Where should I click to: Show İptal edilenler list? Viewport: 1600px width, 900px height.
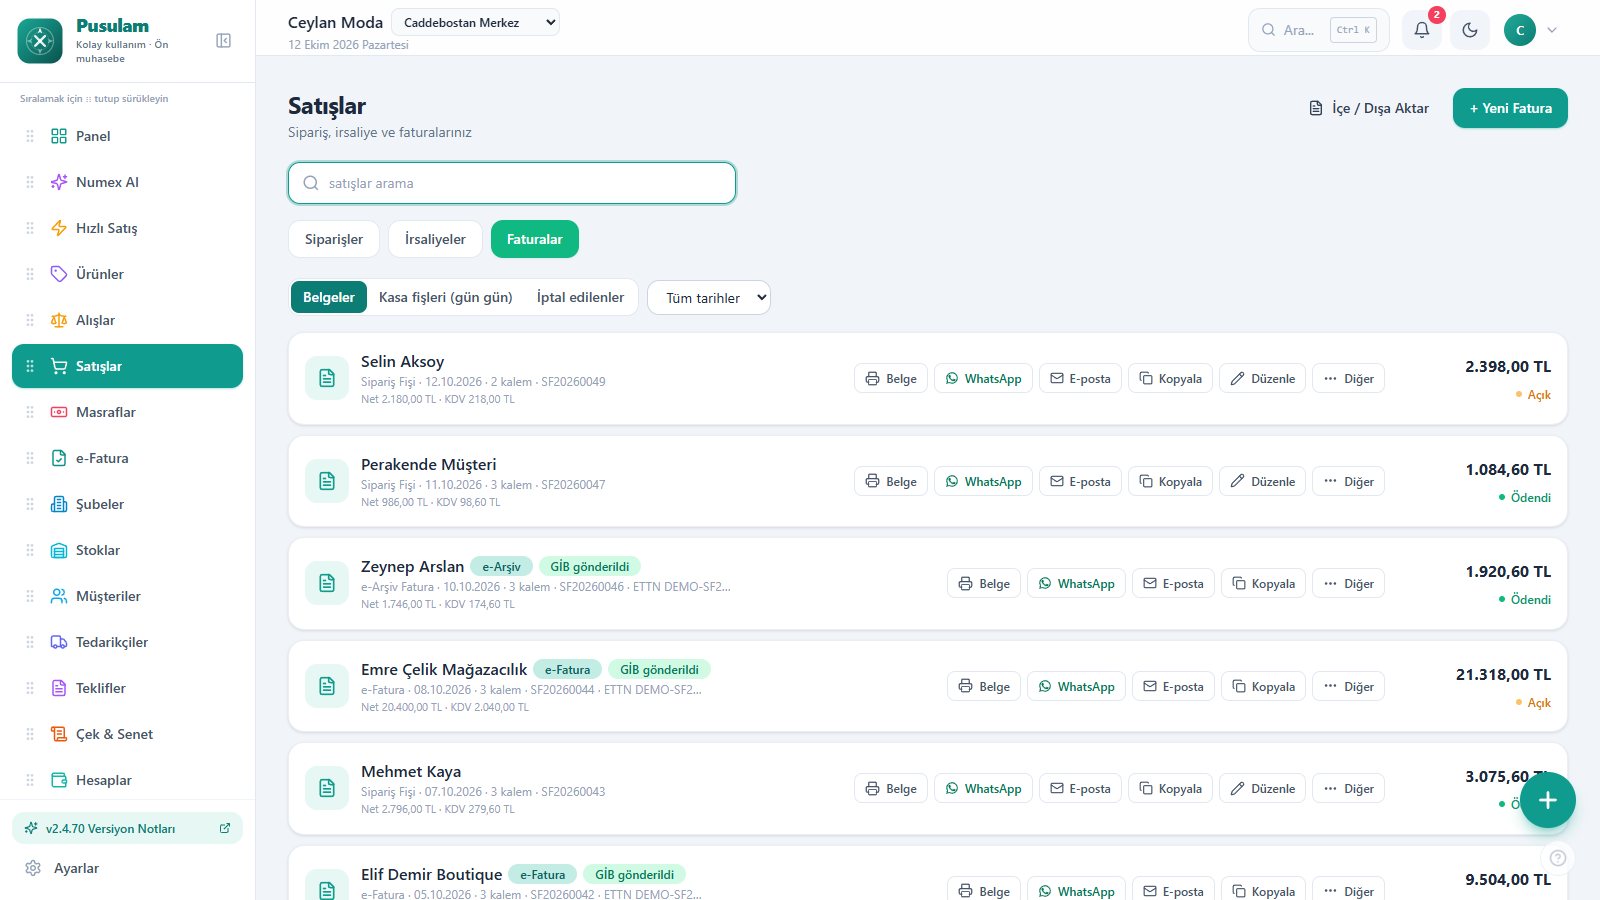[x=580, y=297]
